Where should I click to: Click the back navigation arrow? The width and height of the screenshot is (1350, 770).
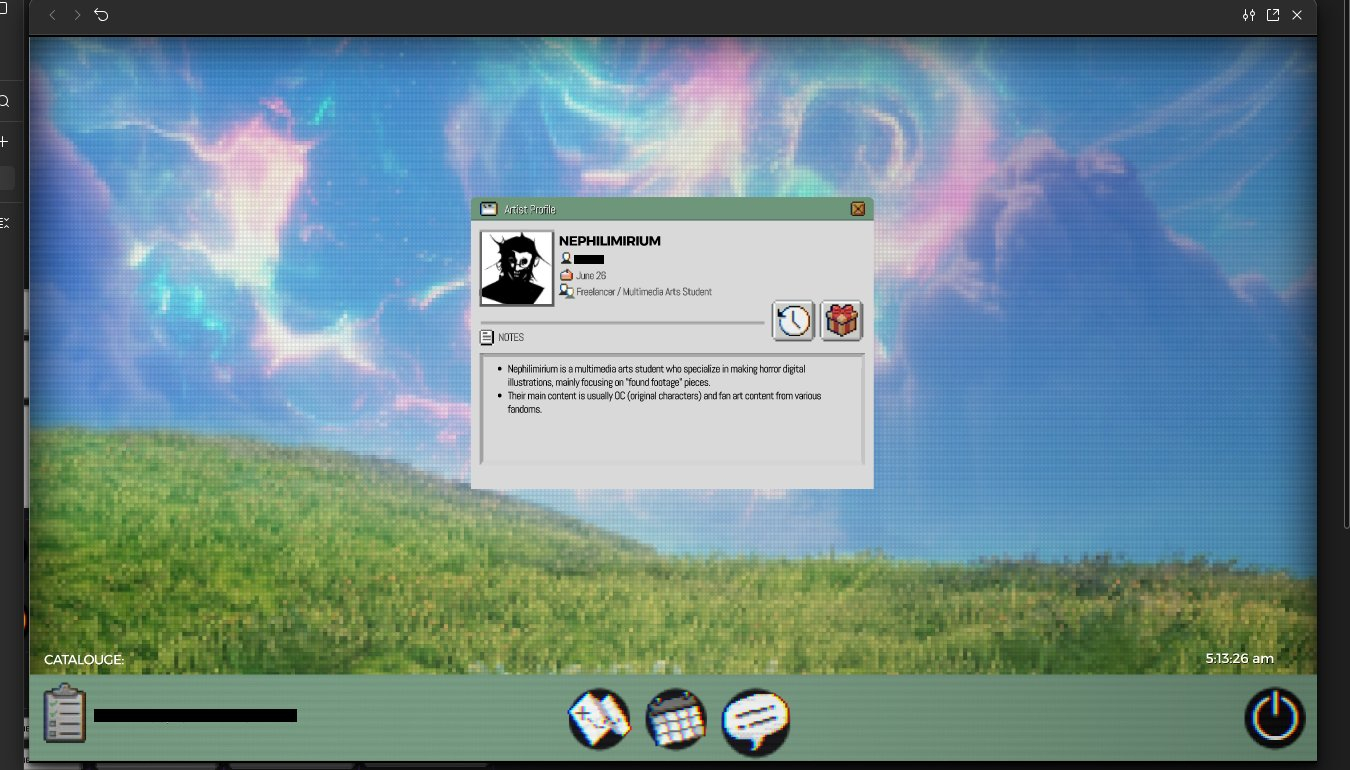pos(53,15)
